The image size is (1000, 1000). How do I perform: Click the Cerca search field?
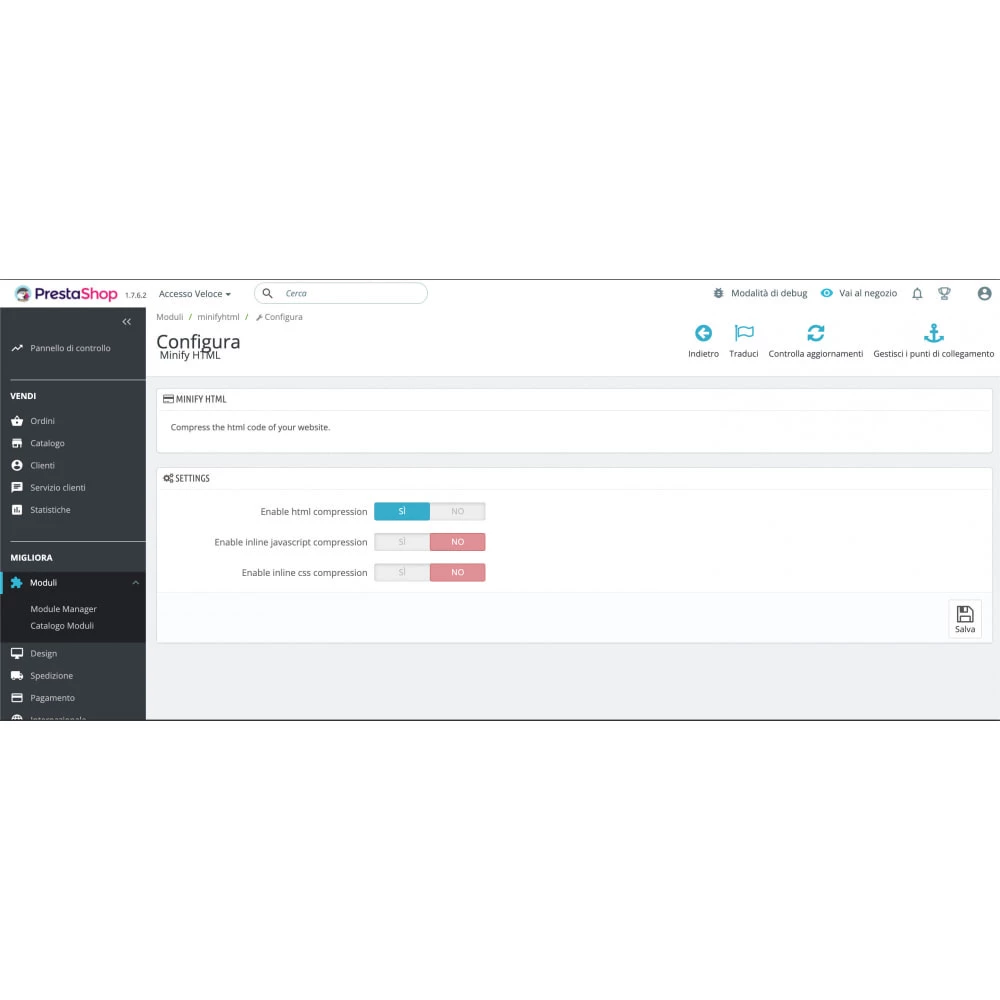point(341,293)
